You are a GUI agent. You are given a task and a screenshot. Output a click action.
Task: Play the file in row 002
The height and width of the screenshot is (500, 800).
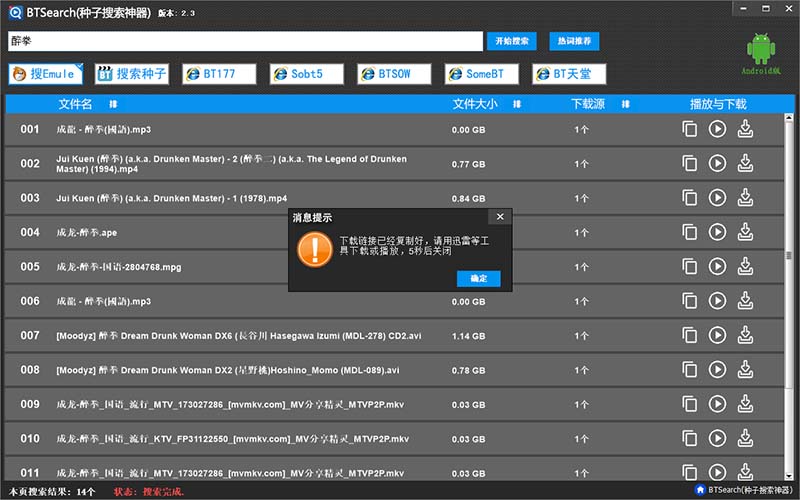(x=717, y=163)
